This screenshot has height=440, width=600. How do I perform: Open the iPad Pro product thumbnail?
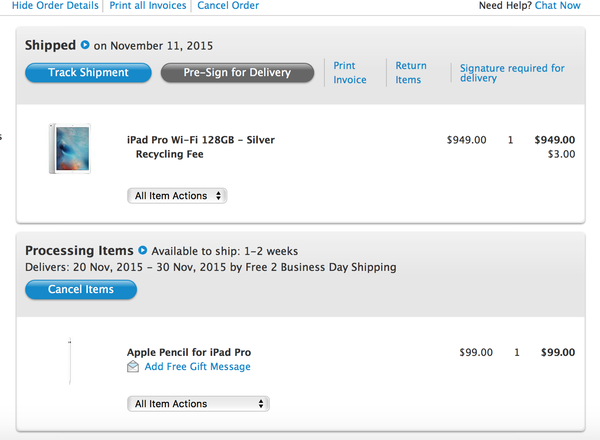tap(70, 148)
